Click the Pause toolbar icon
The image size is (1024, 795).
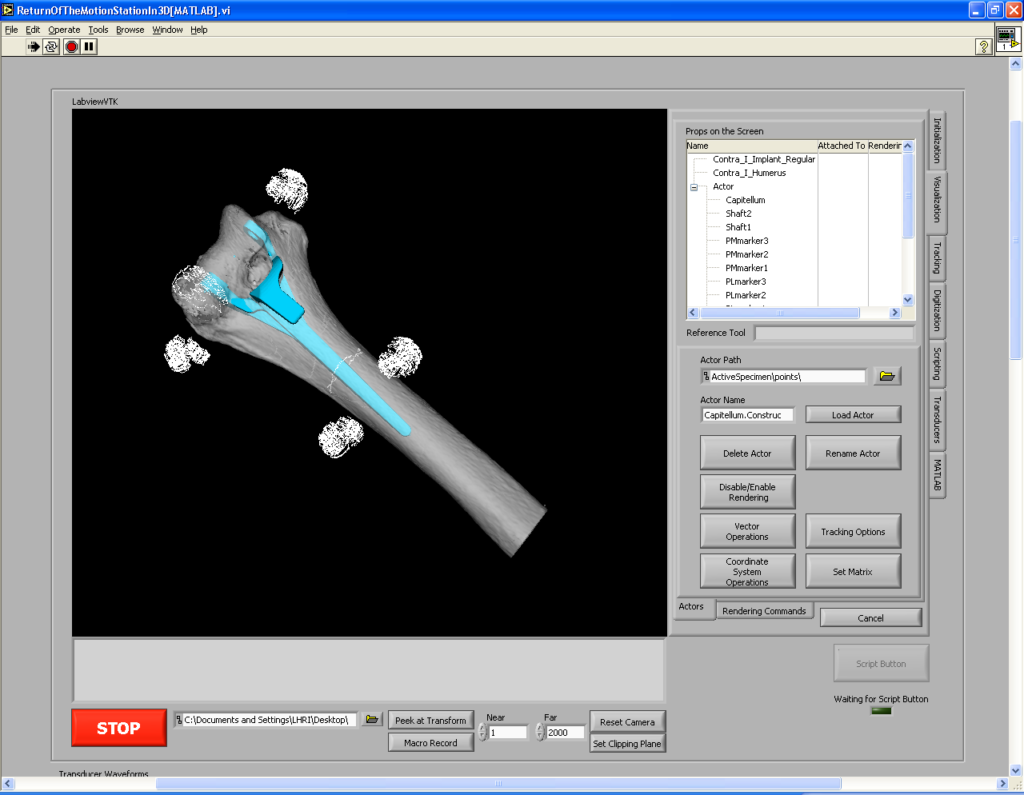(x=89, y=47)
